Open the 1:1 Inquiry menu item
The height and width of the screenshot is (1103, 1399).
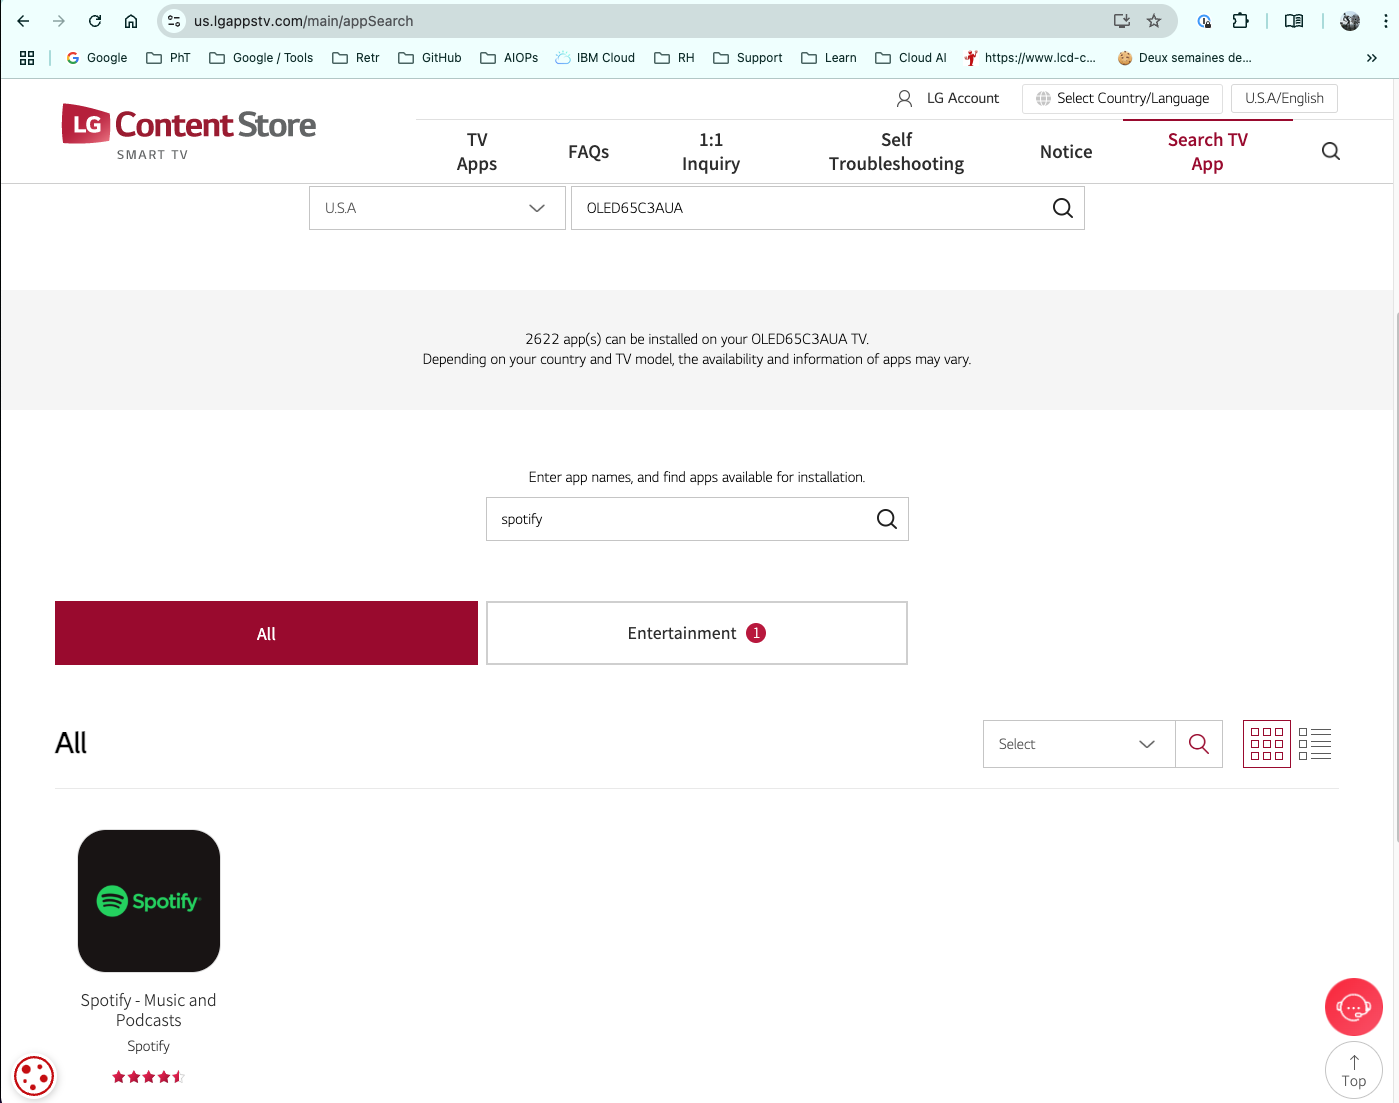coord(711,152)
